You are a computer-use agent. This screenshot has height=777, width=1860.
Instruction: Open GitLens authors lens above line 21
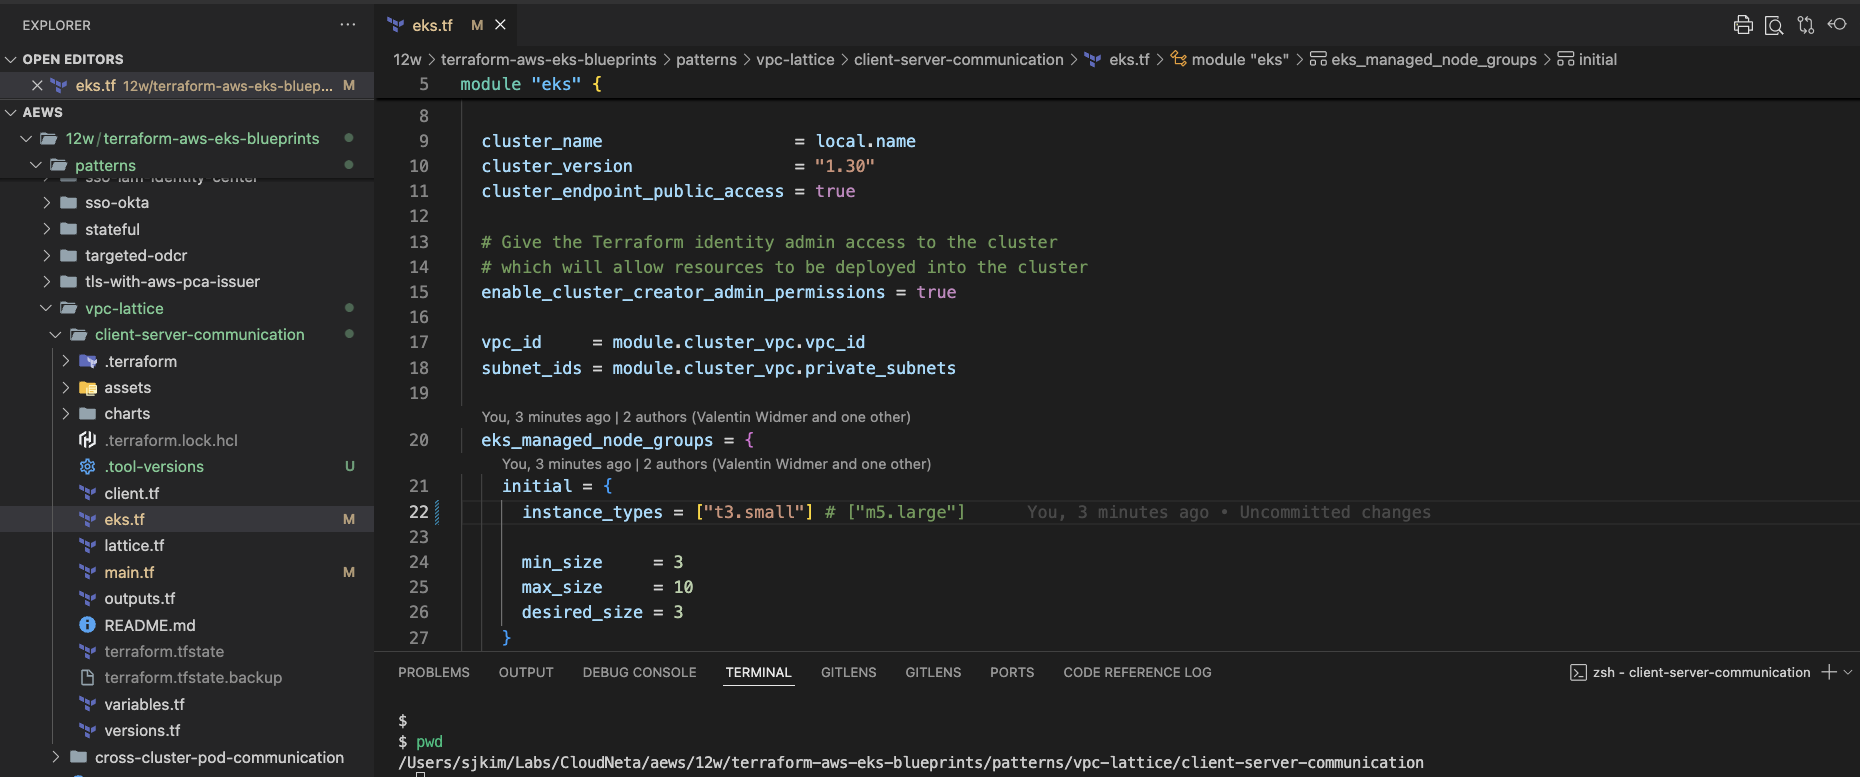(x=716, y=464)
